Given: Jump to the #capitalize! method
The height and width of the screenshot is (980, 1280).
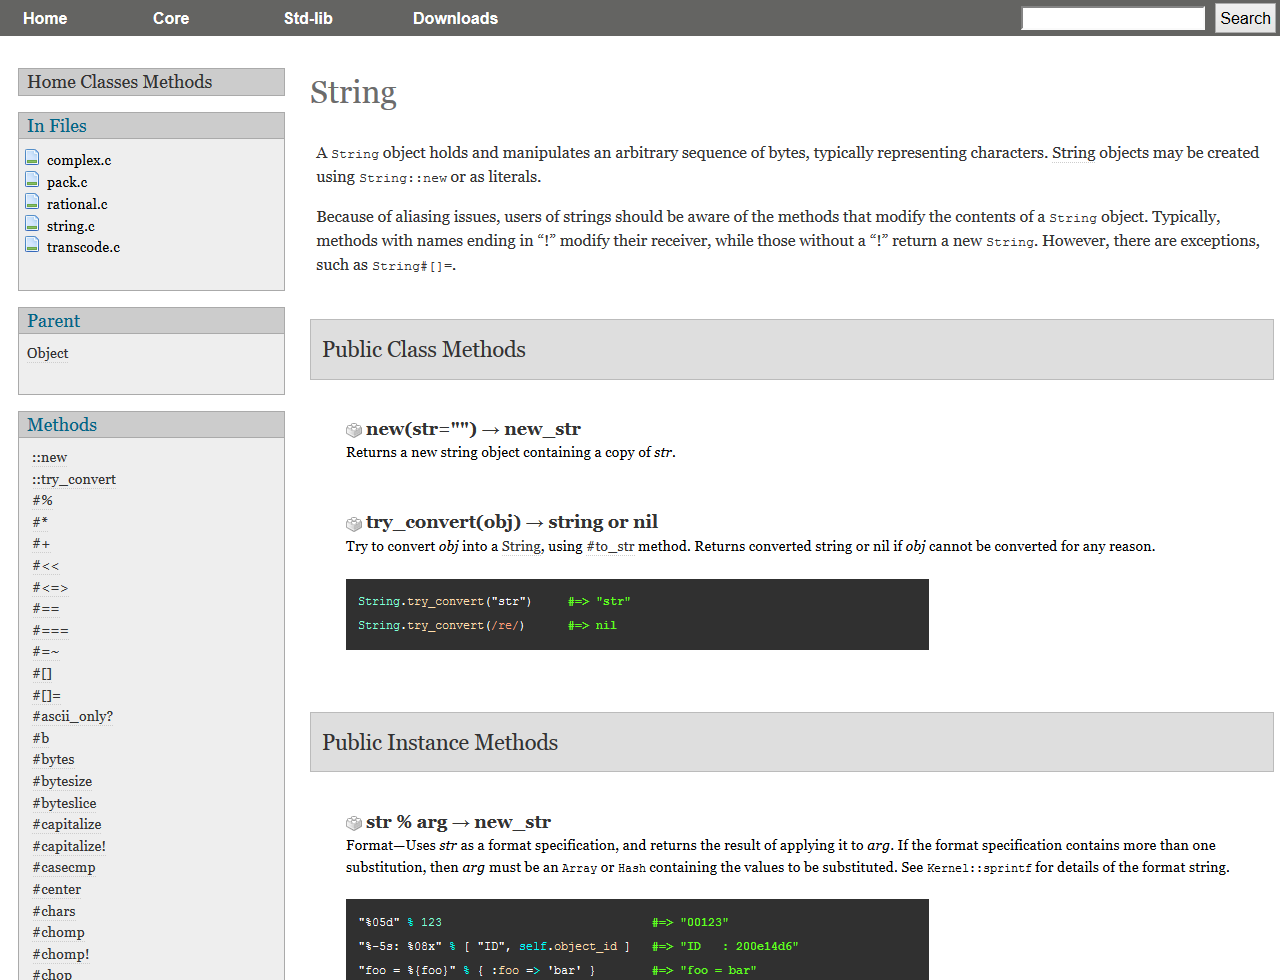Looking at the screenshot, I should (69, 846).
